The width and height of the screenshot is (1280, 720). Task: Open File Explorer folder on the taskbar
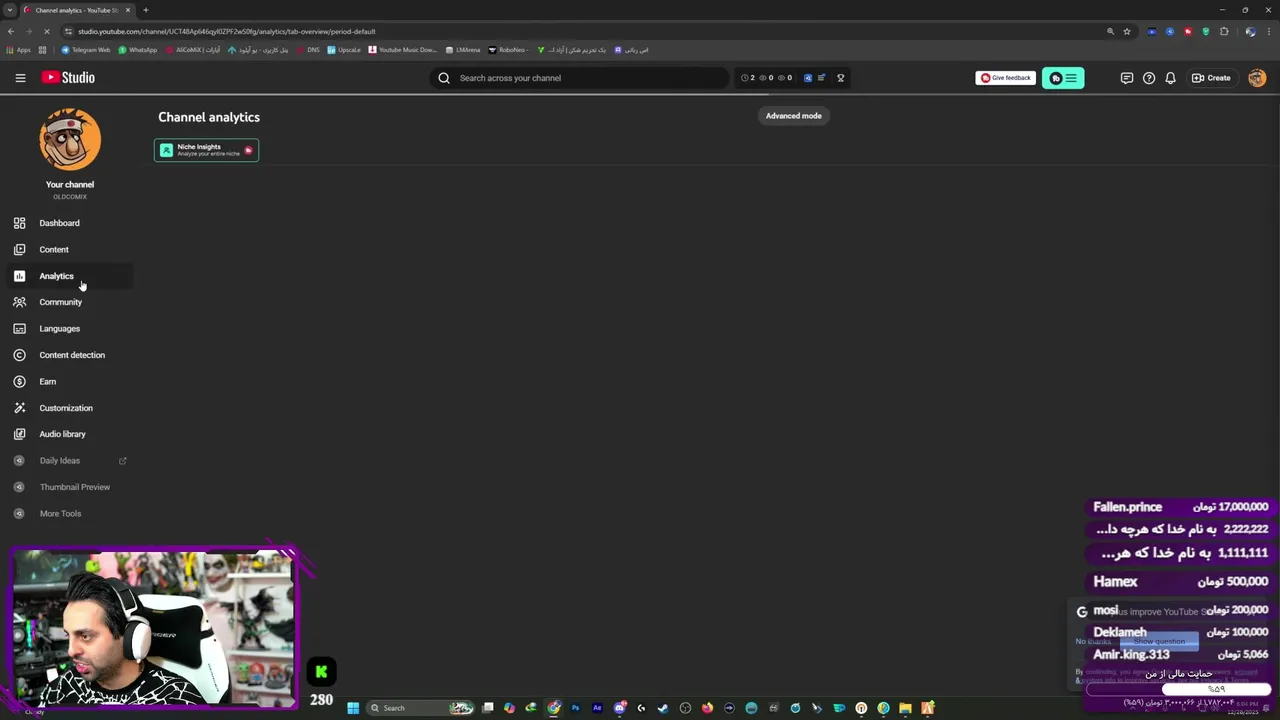point(906,708)
